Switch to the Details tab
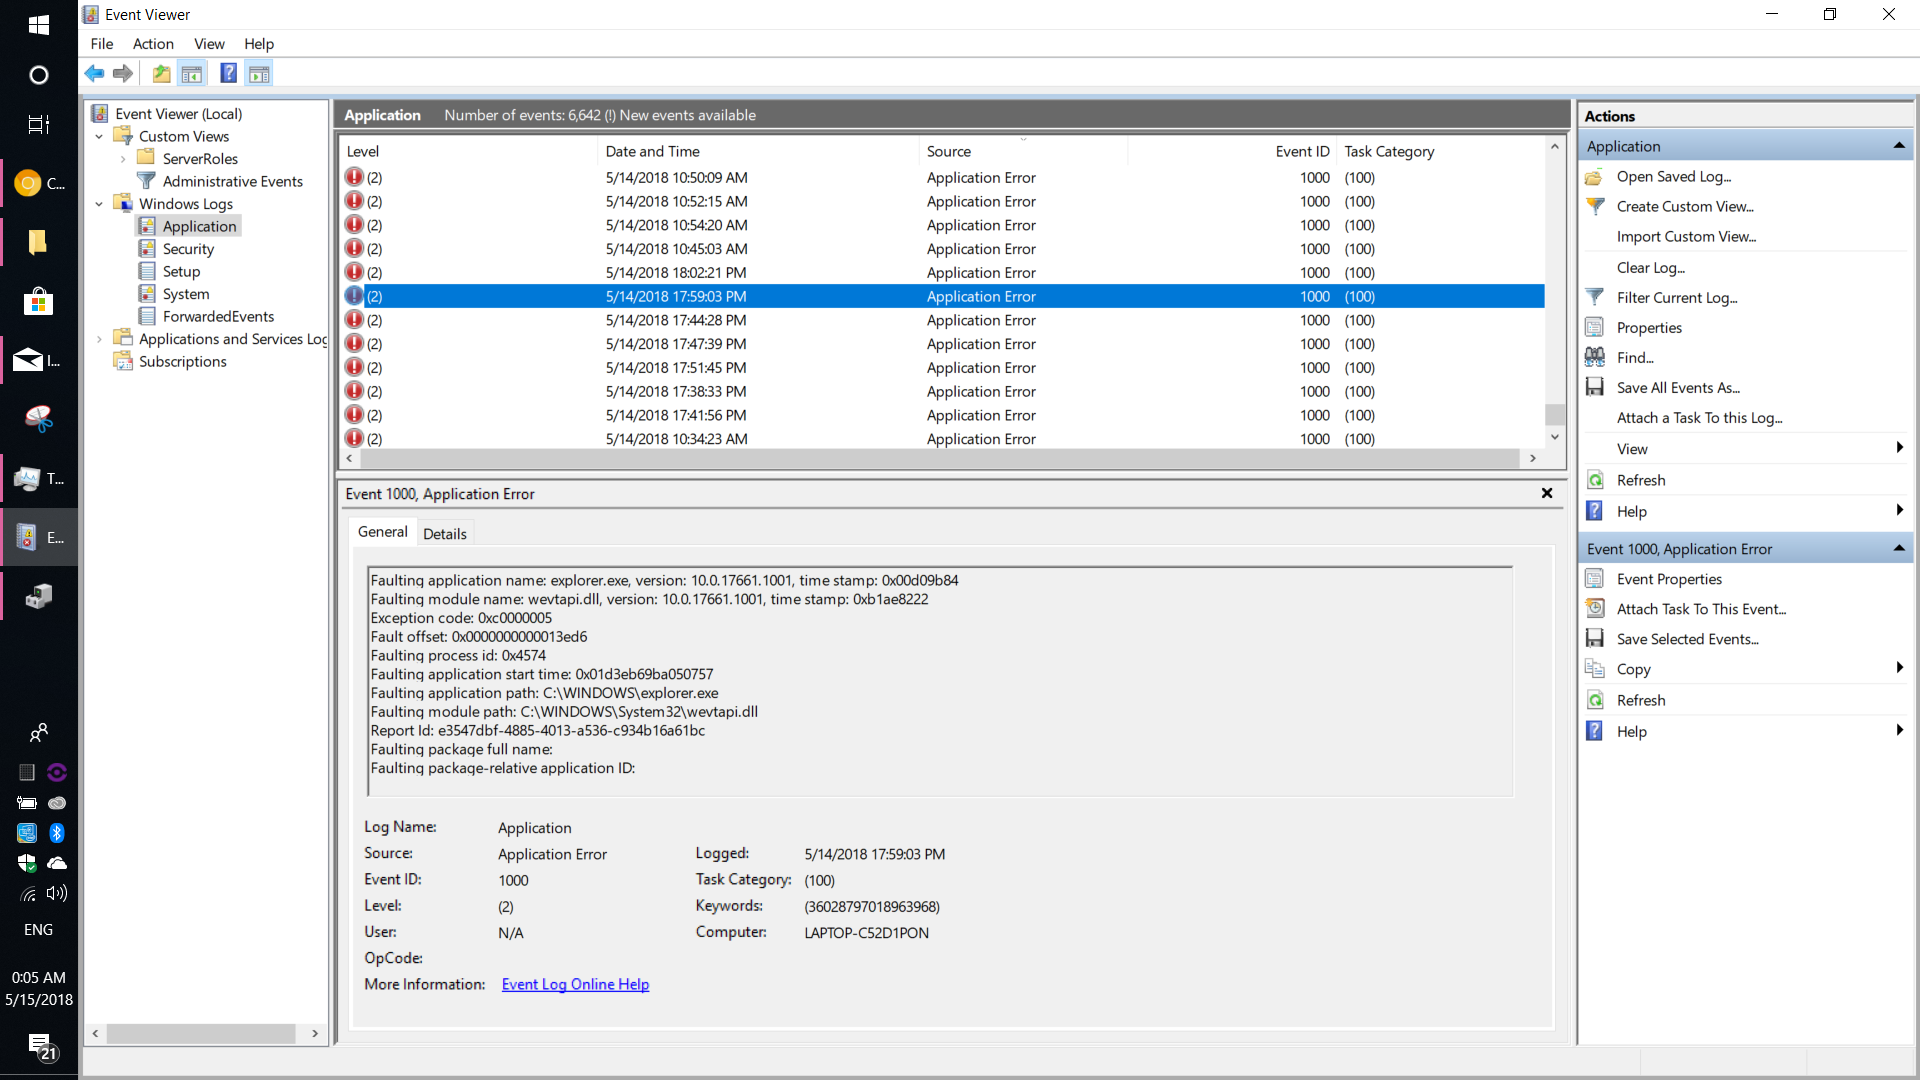 [x=444, y=534]
